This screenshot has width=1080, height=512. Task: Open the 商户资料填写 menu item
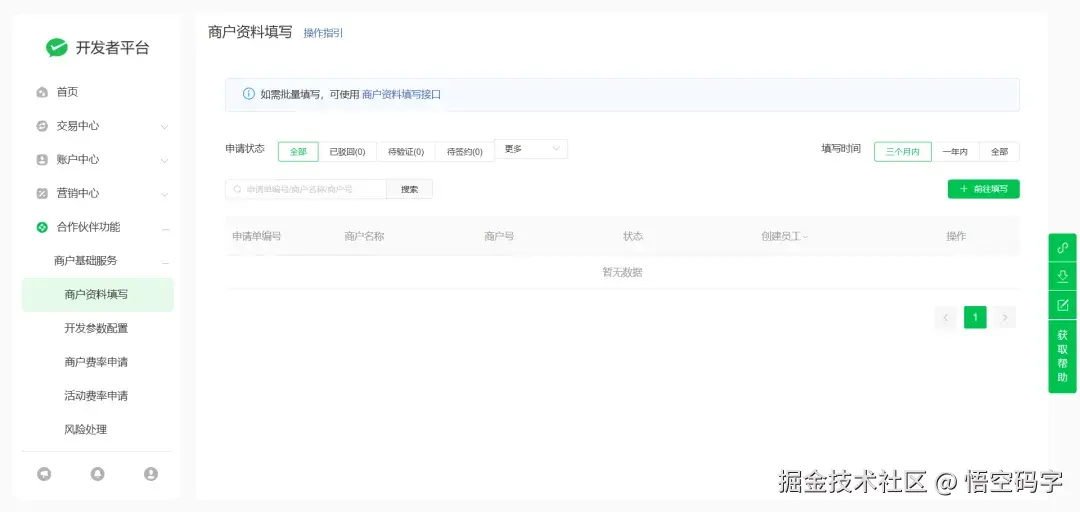97,295
